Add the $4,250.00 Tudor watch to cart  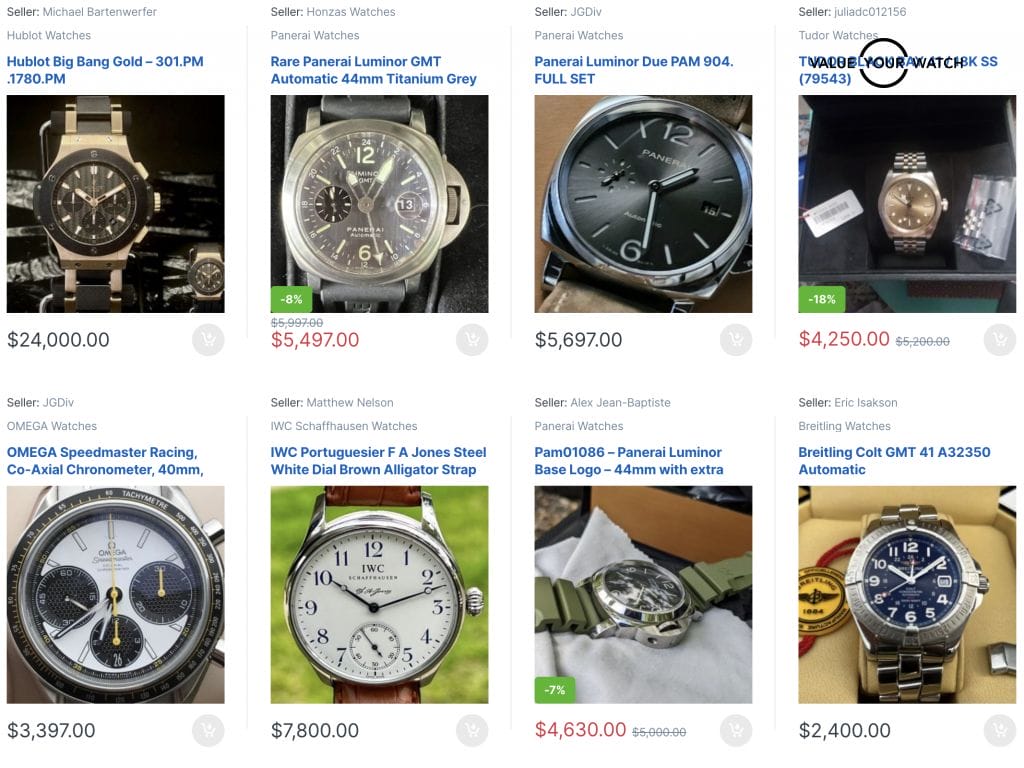click(1000, 340)
